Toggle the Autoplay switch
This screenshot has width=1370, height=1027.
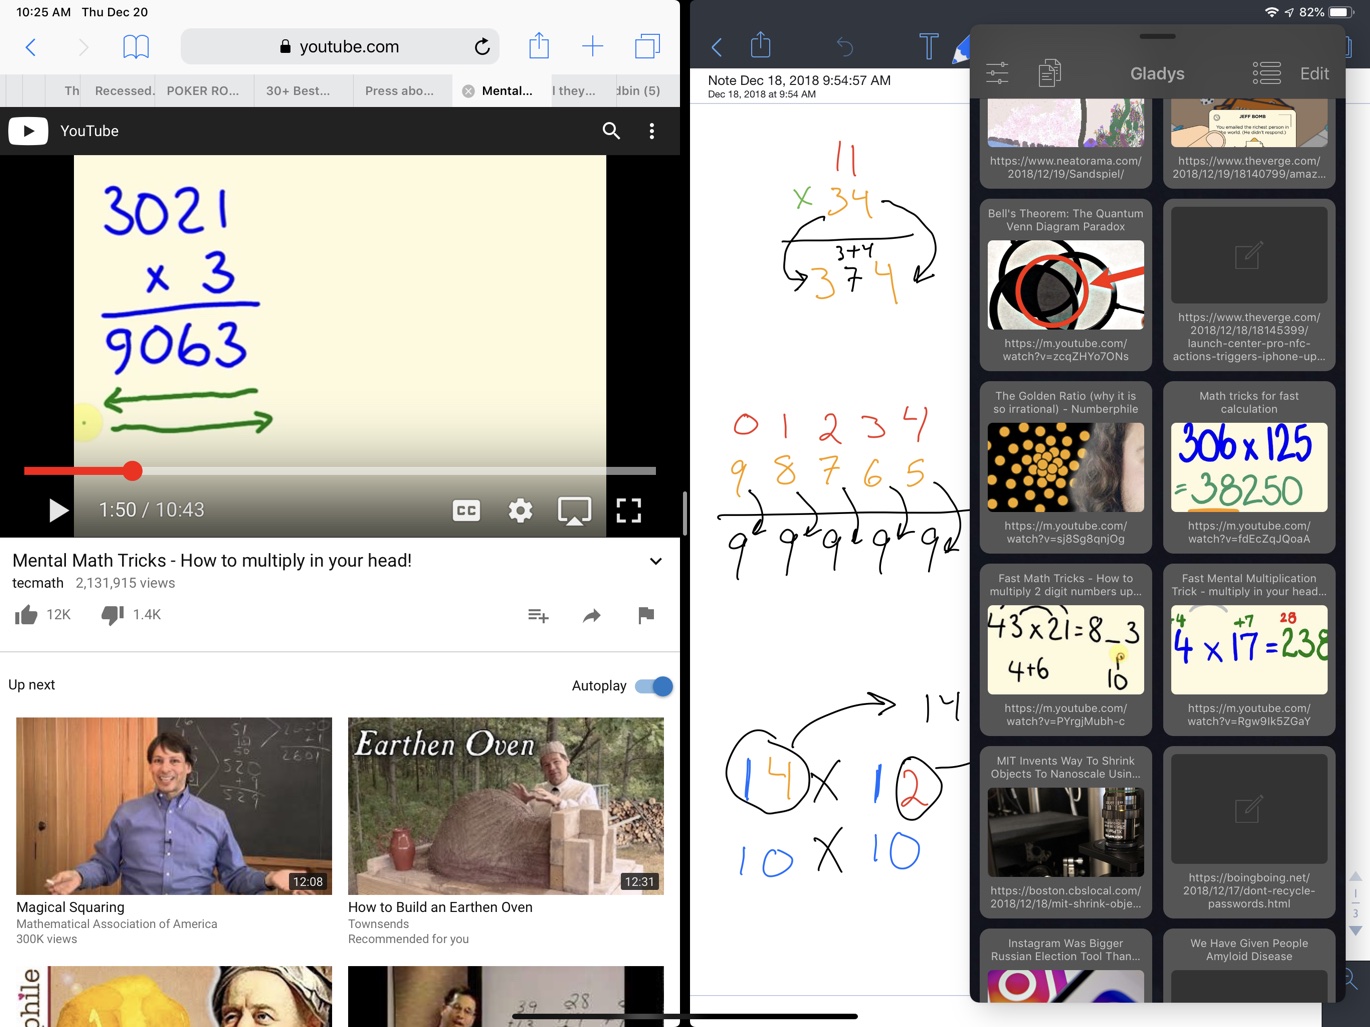coord(654,686)
